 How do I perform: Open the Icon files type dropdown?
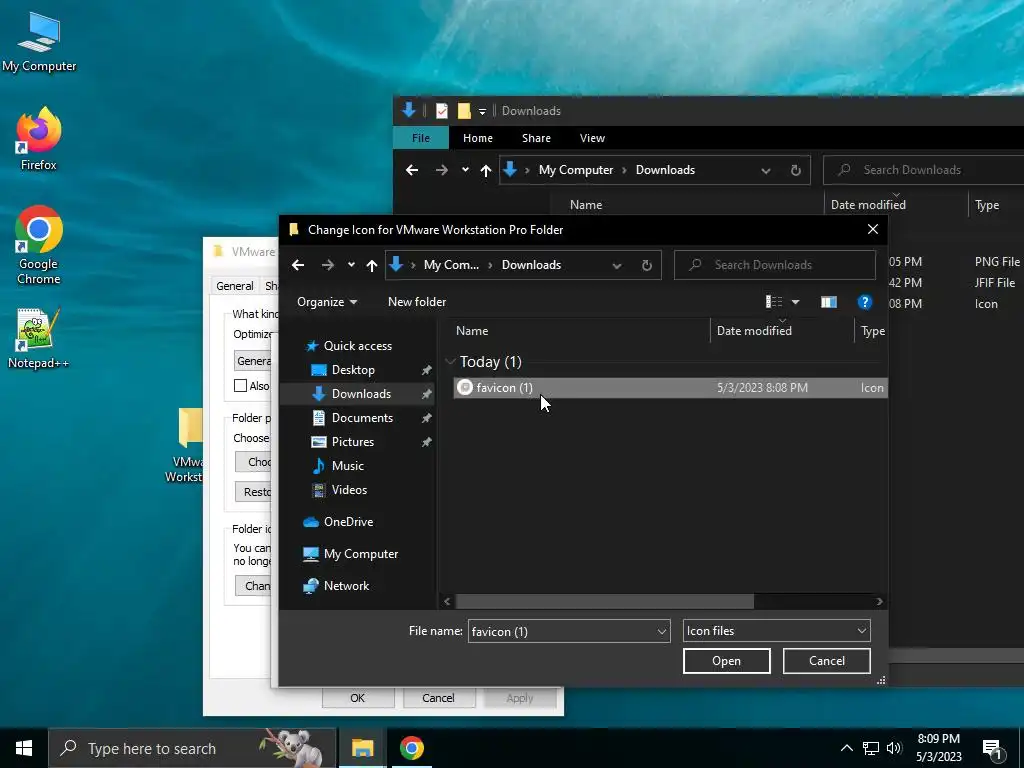776,631
